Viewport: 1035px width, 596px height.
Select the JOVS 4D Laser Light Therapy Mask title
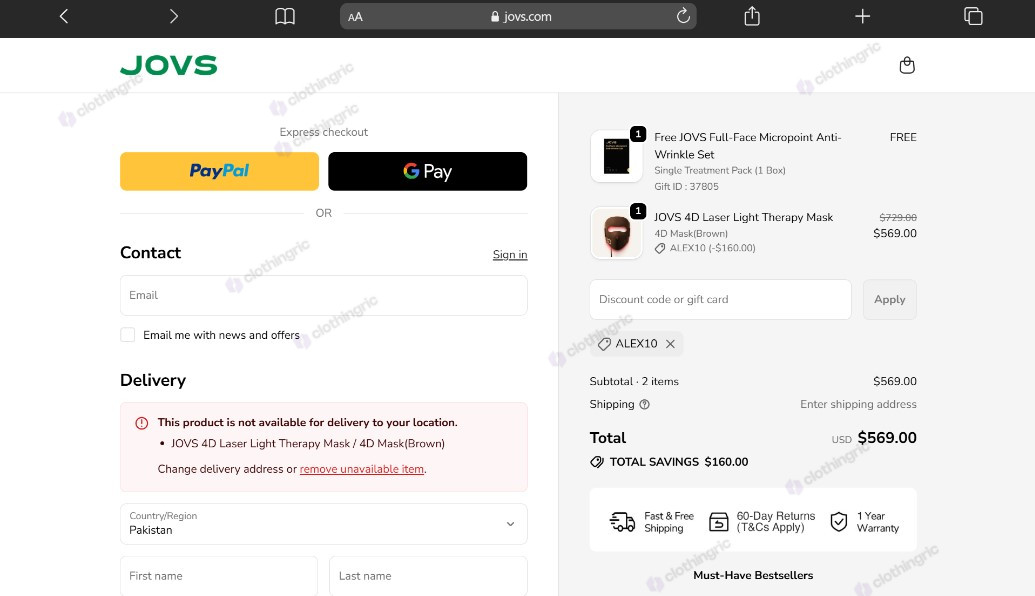(x=743, y=217)
